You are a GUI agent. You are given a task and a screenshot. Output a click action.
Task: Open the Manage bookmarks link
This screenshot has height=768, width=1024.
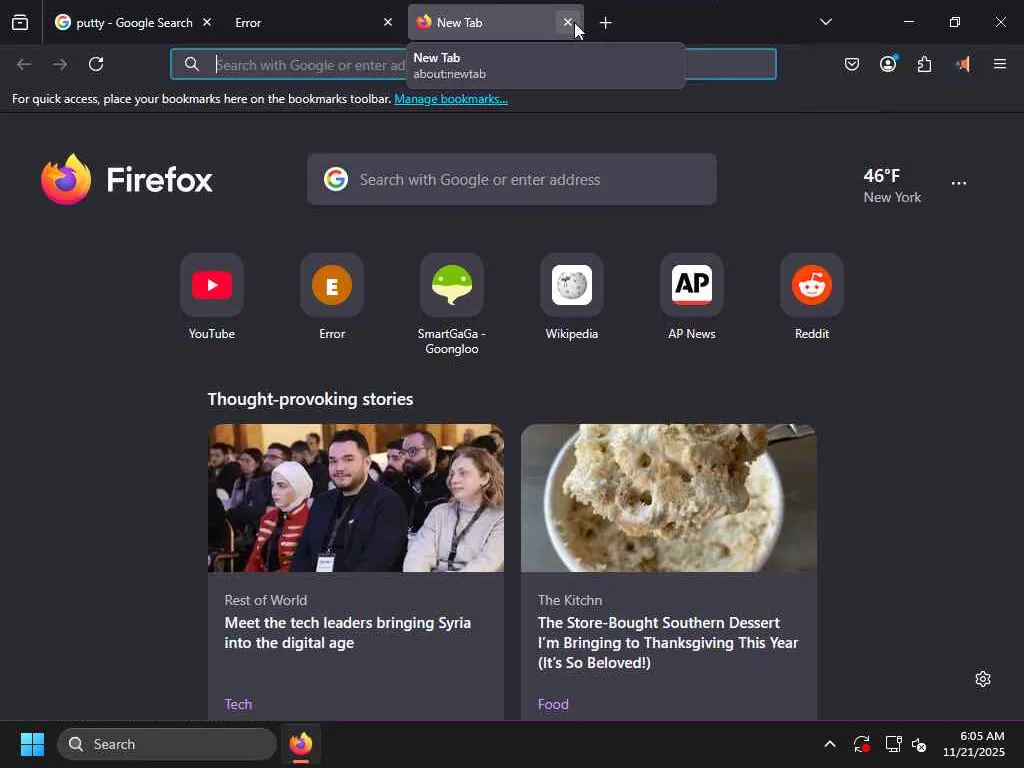[451, 99]
